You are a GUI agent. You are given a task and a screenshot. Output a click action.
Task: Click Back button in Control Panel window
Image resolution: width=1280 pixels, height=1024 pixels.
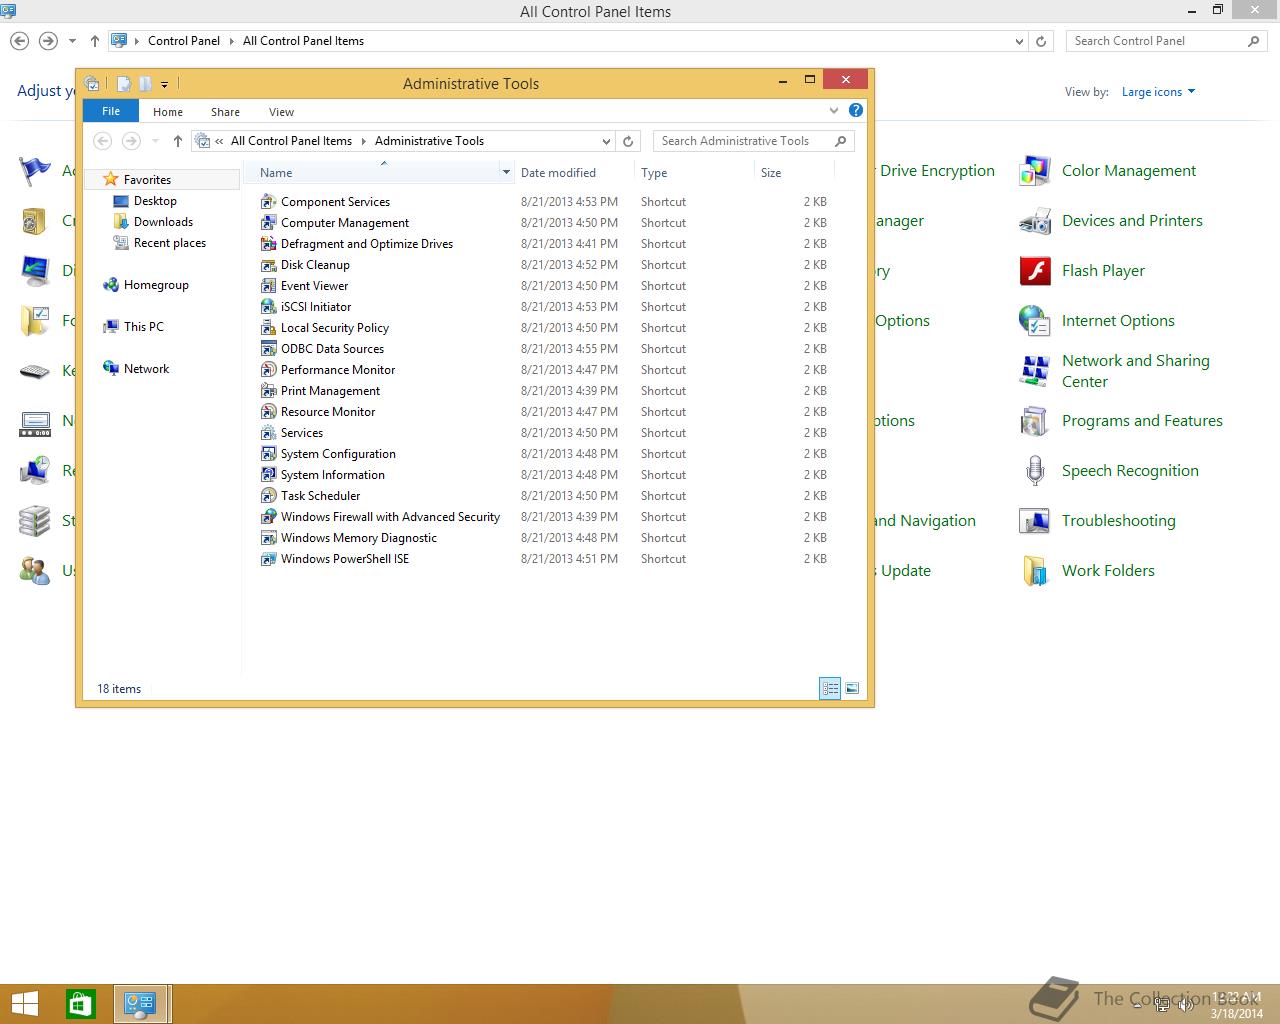pos(19,41)
